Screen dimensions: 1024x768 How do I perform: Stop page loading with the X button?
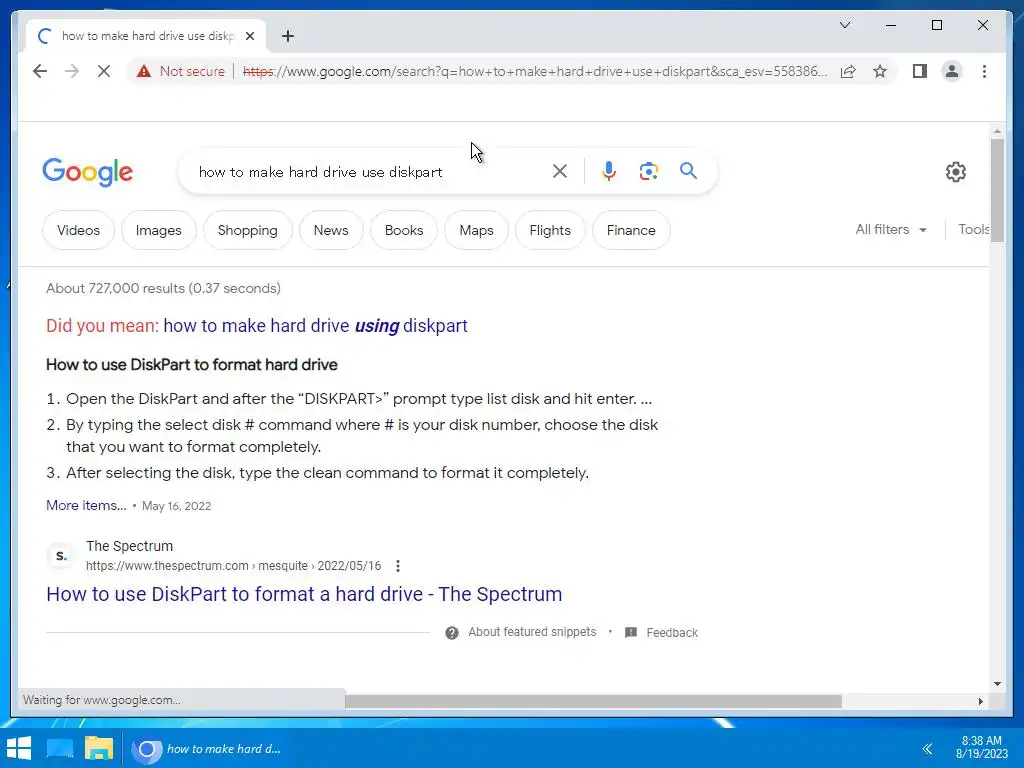point(104,71)
